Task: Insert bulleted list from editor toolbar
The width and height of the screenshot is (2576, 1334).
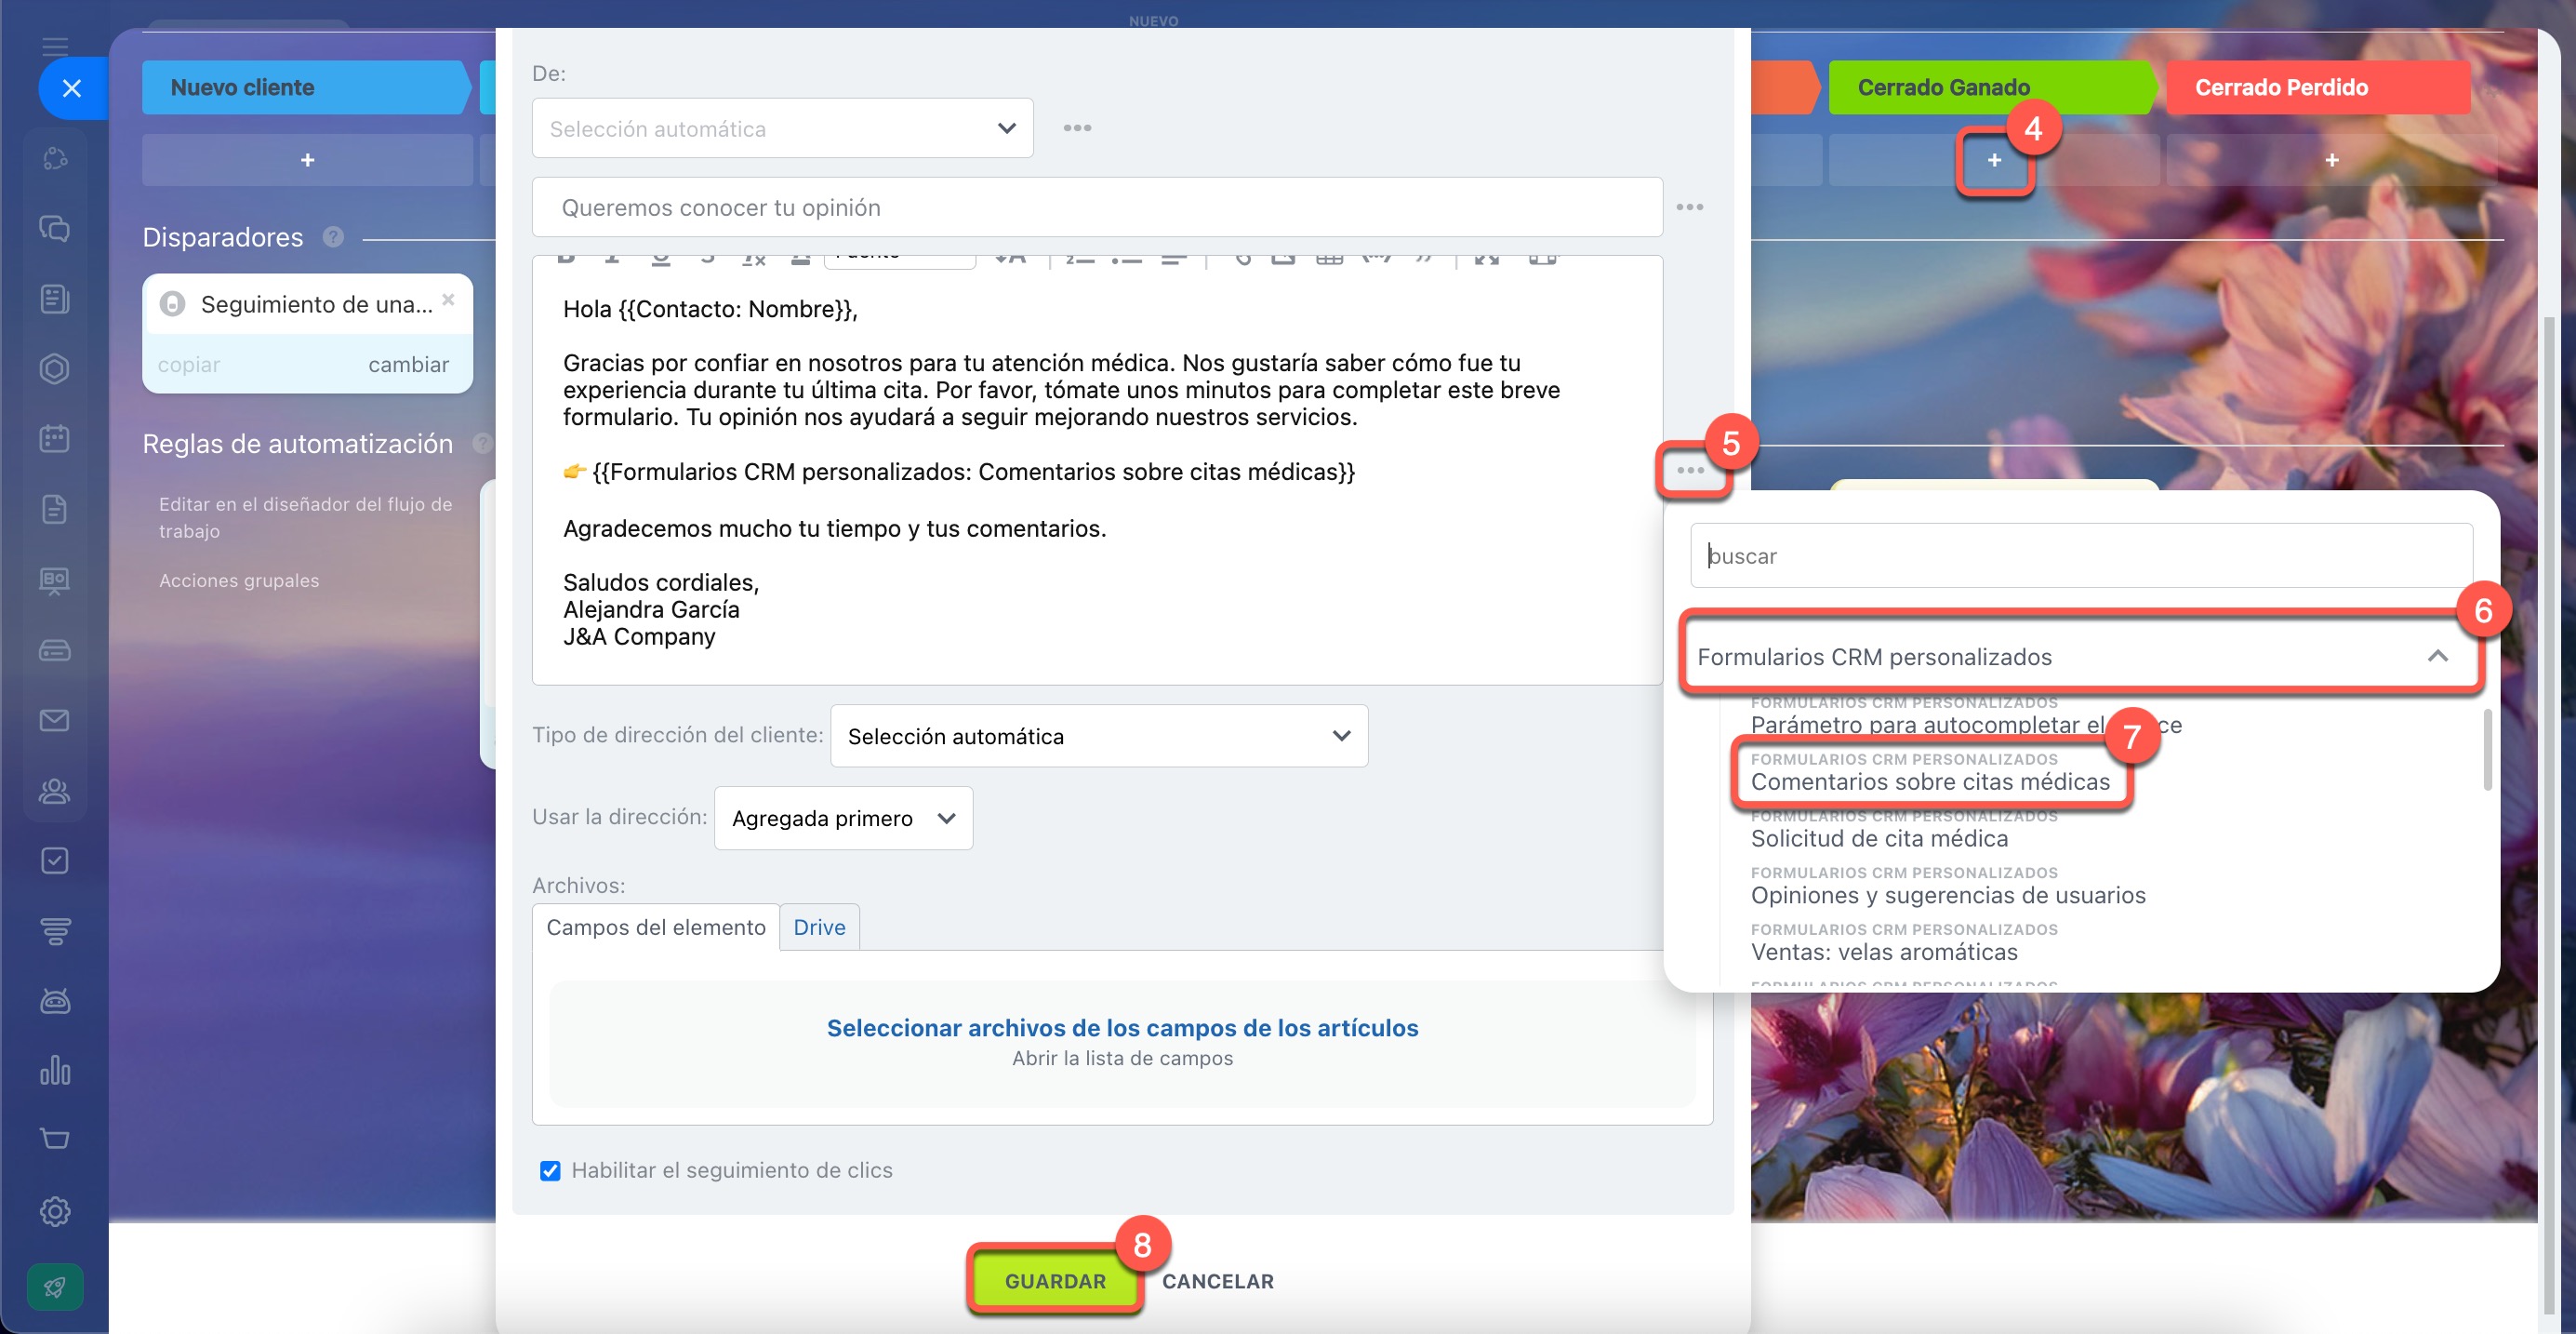Action: pos(1126,259)
